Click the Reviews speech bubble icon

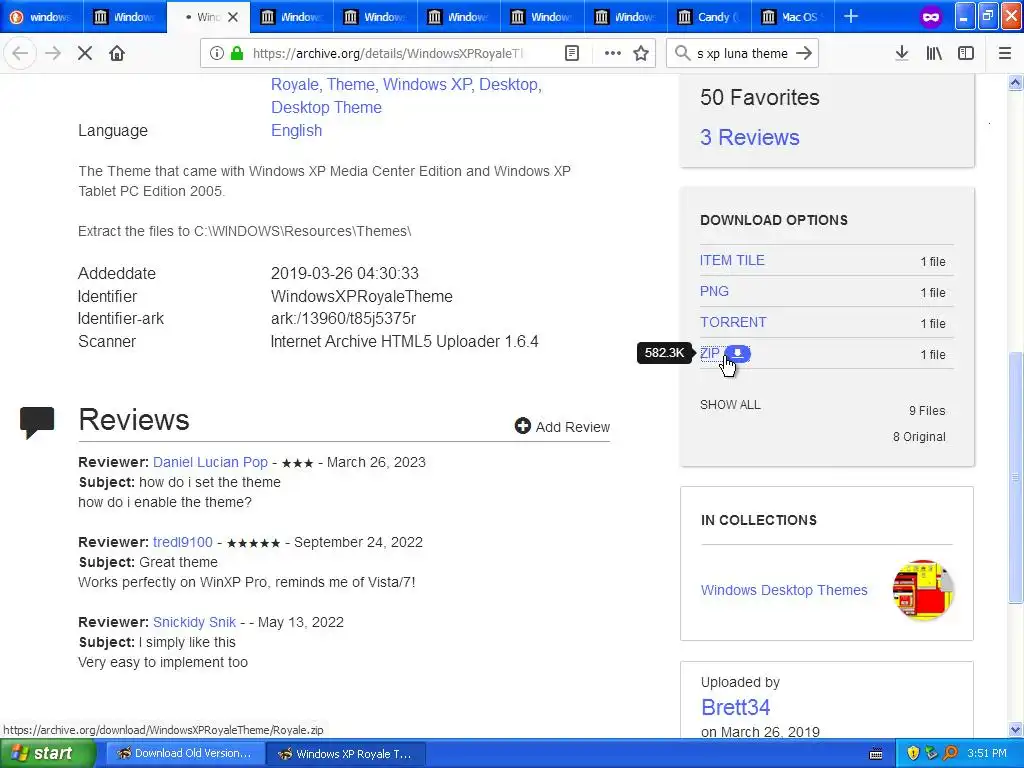pos(37,422)
